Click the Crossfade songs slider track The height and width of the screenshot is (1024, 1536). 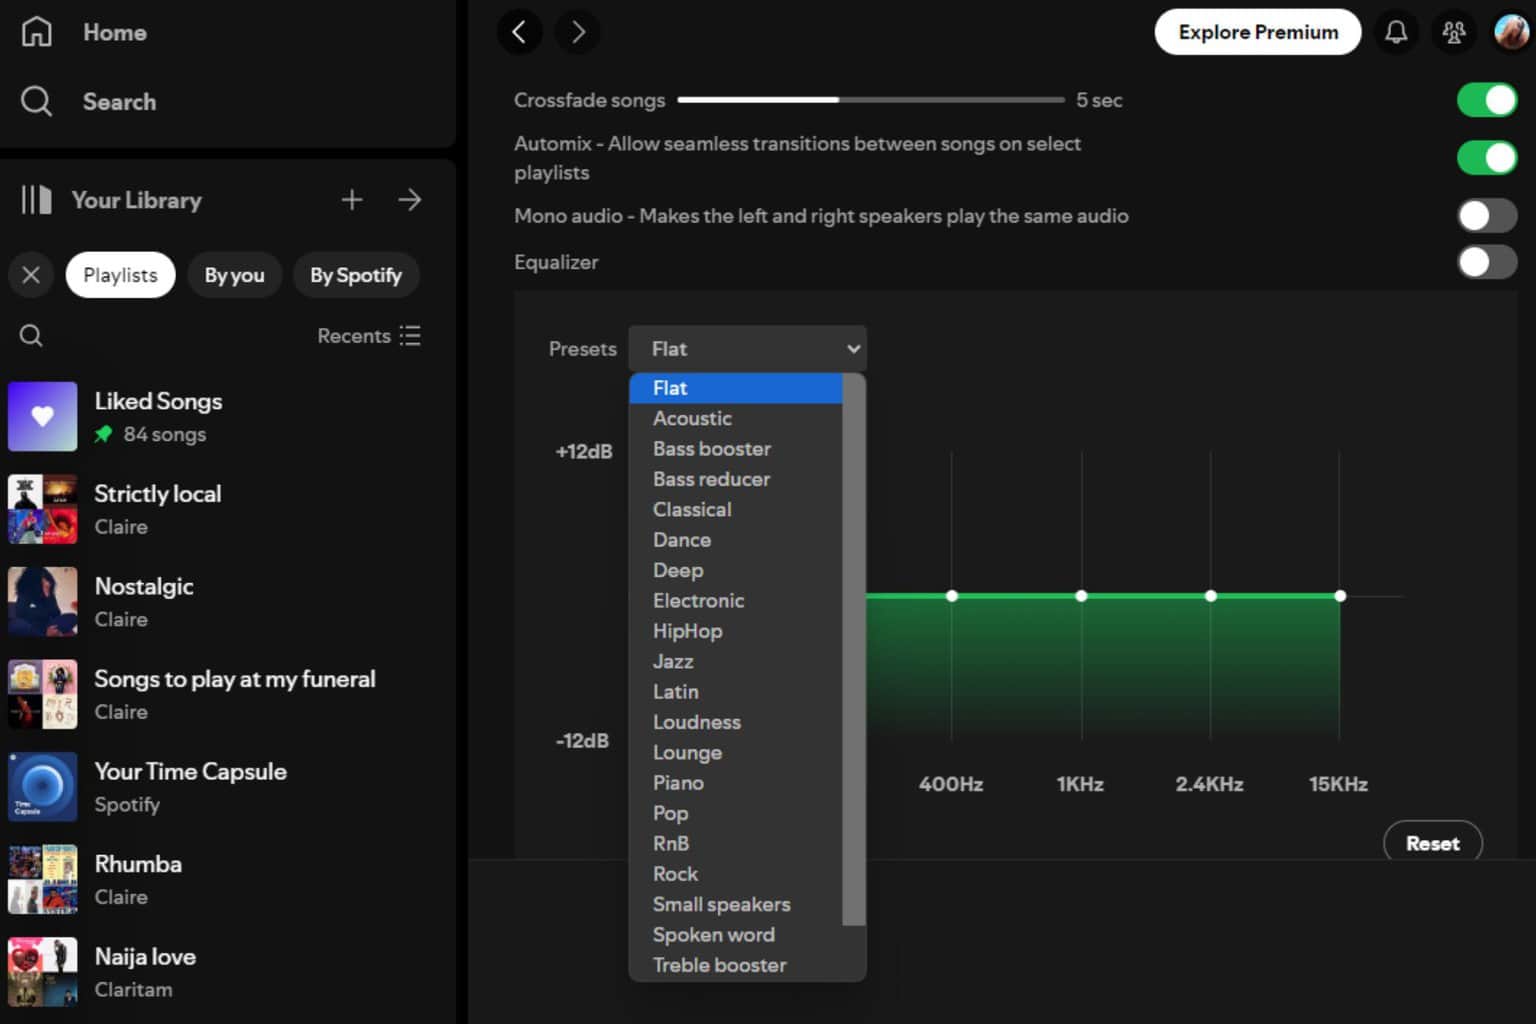871,100
